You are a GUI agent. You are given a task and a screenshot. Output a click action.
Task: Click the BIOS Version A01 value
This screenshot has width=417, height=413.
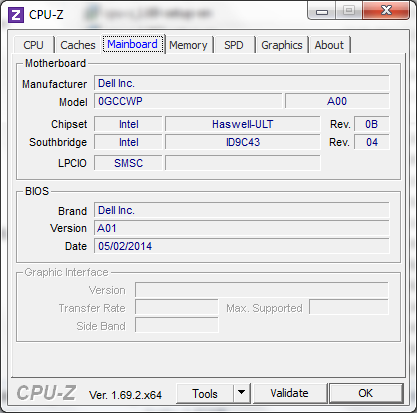[242, 228]
